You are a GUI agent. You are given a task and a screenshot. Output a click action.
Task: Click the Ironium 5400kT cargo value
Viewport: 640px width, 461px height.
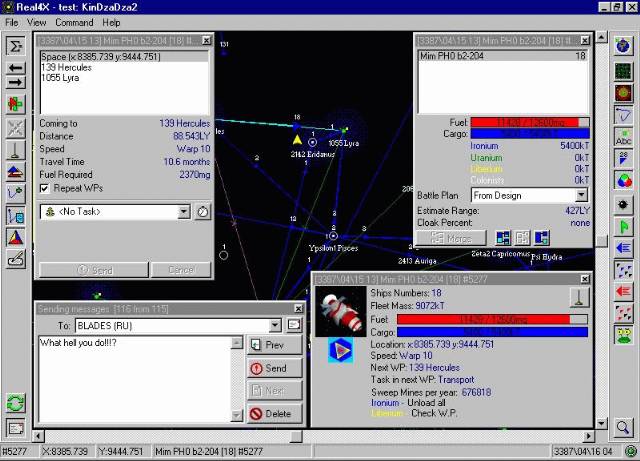[x=575, y=146]
